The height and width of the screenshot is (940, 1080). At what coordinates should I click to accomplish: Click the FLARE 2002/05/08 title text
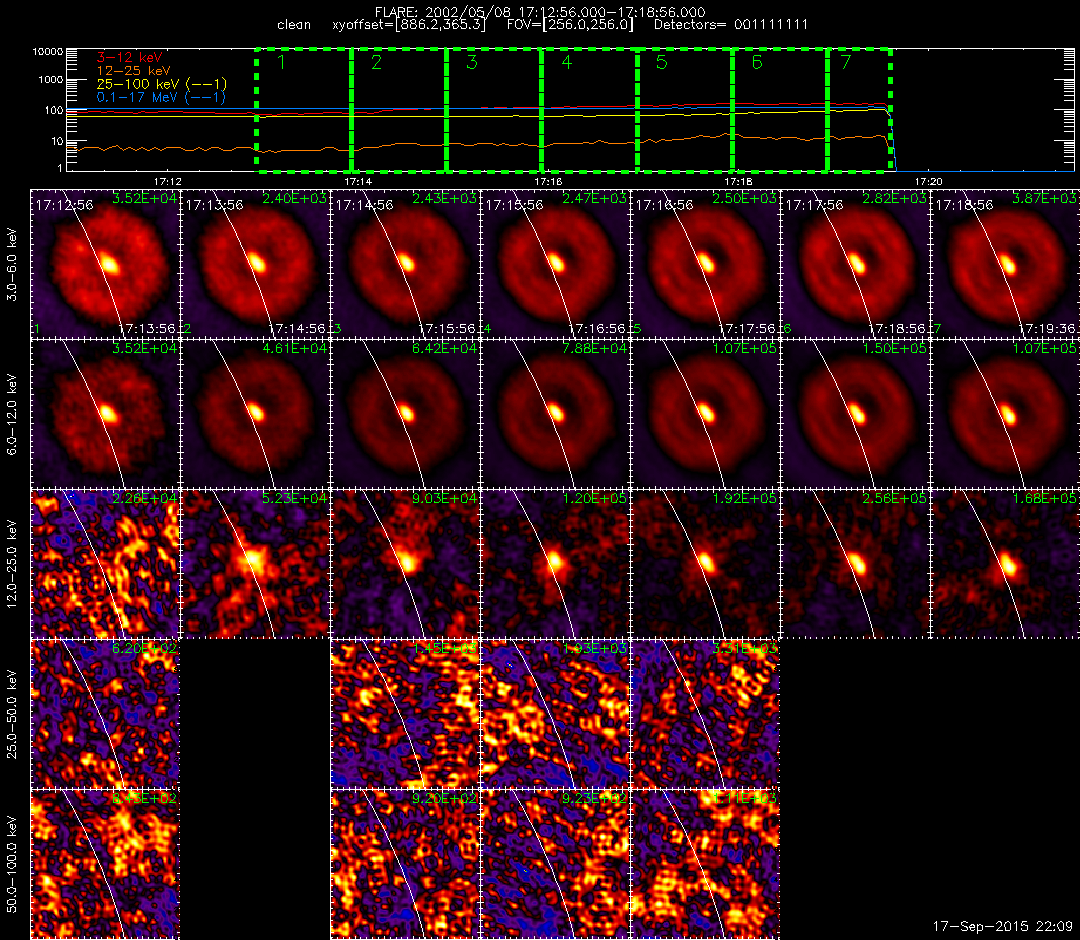pyautogui.click(x=540, y=12)
